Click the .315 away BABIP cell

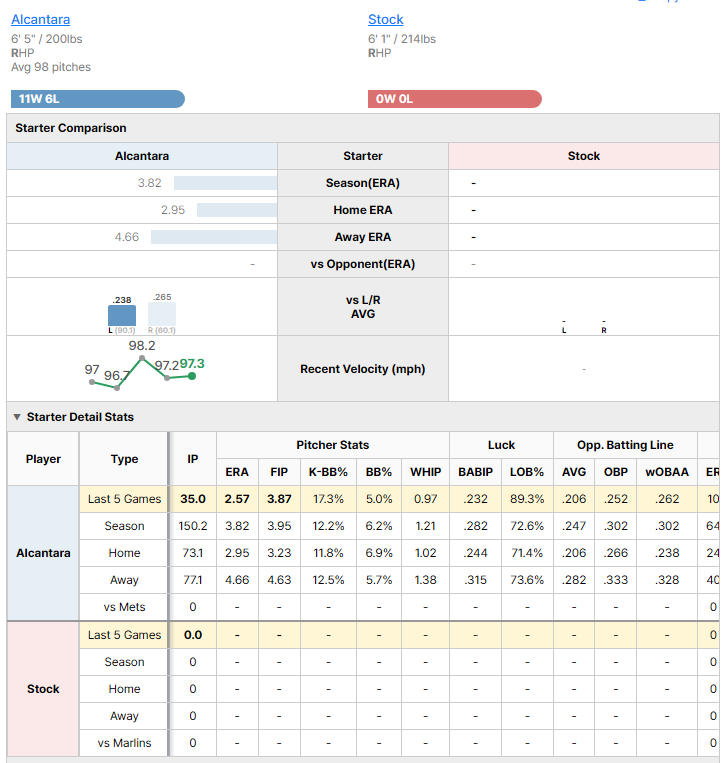click(x=475, y=580)
